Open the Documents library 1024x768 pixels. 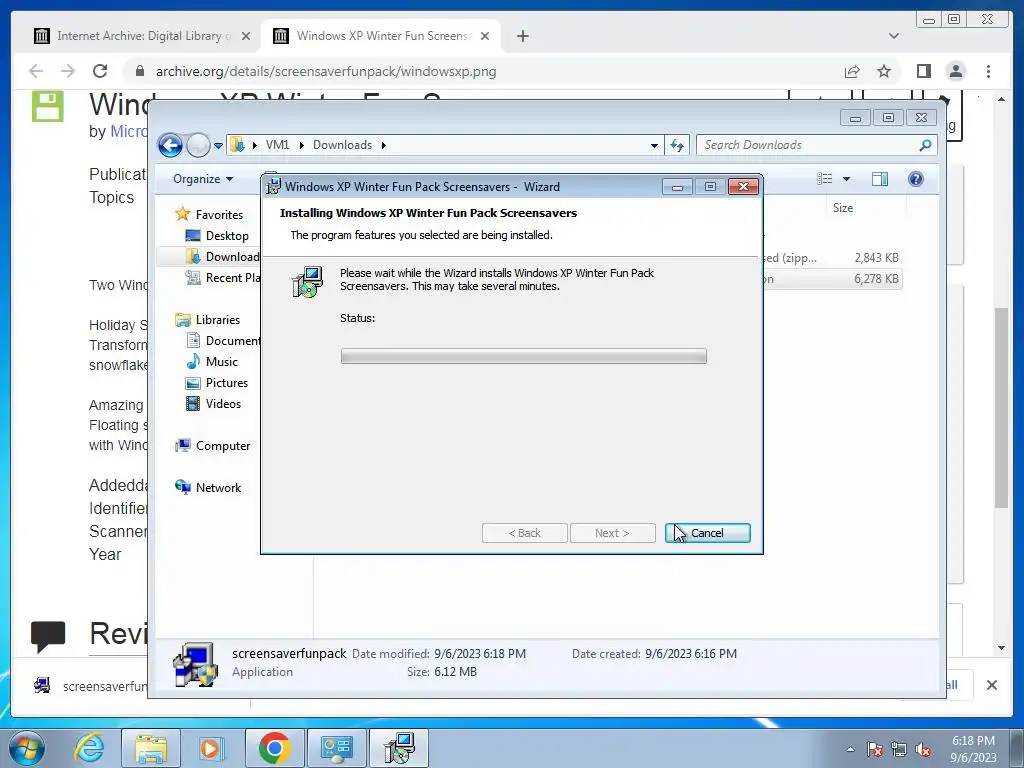pos(223,340)
